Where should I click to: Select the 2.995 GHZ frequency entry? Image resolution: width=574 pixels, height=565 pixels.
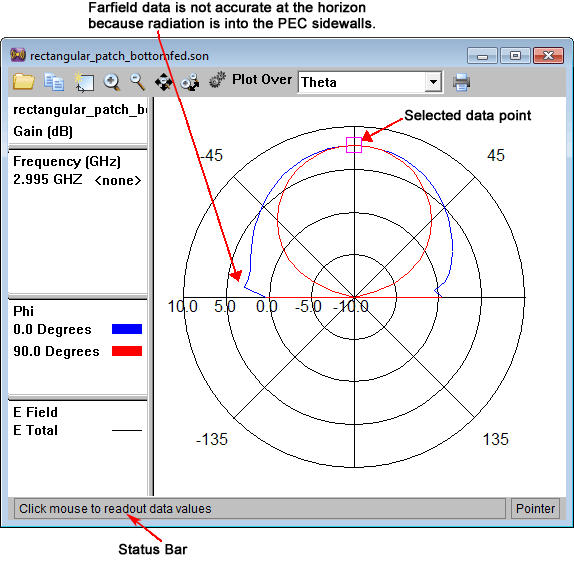(x=48, y=180)
